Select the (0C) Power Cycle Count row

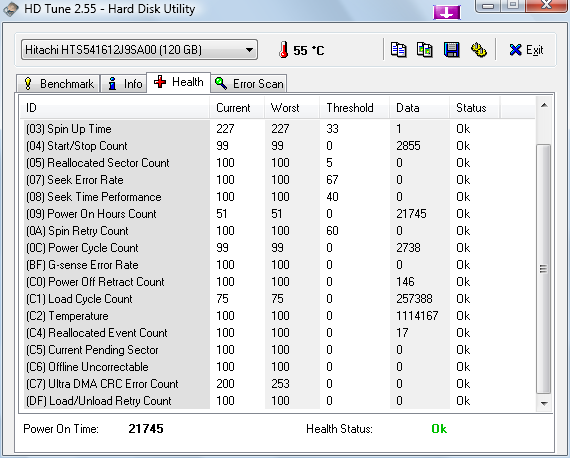point(278,248)
